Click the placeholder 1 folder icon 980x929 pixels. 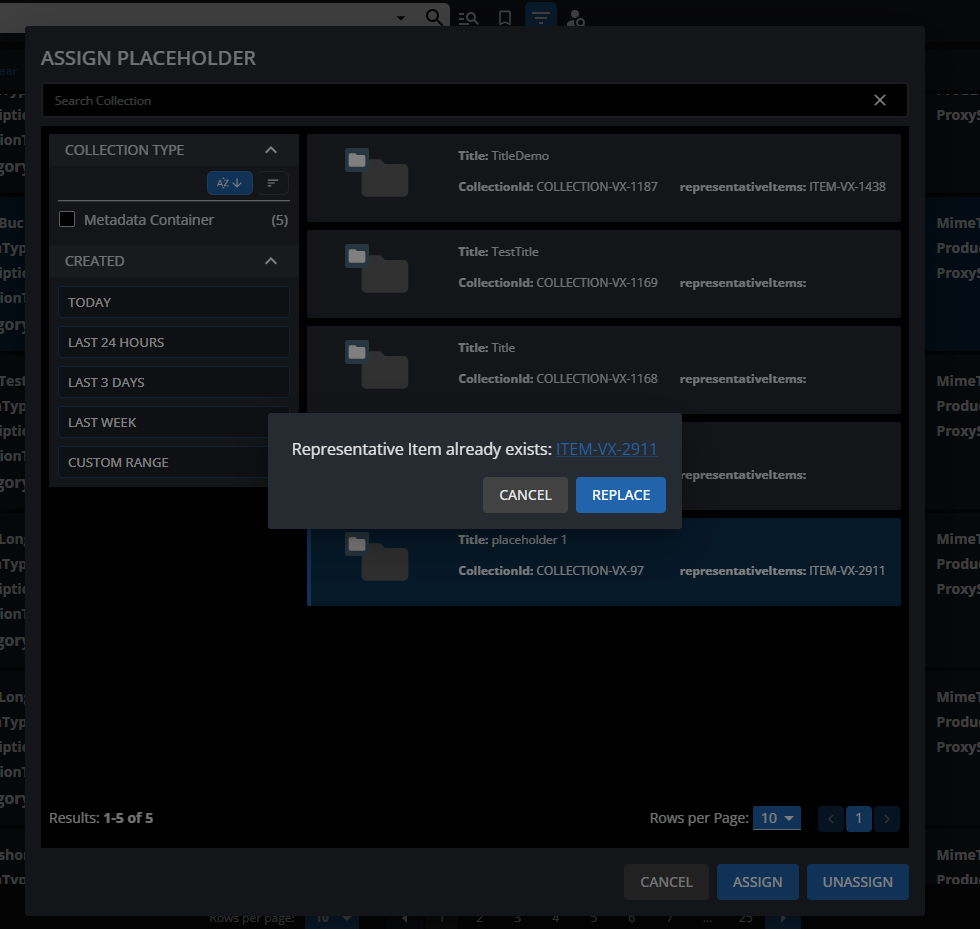[x=377, y=557]
